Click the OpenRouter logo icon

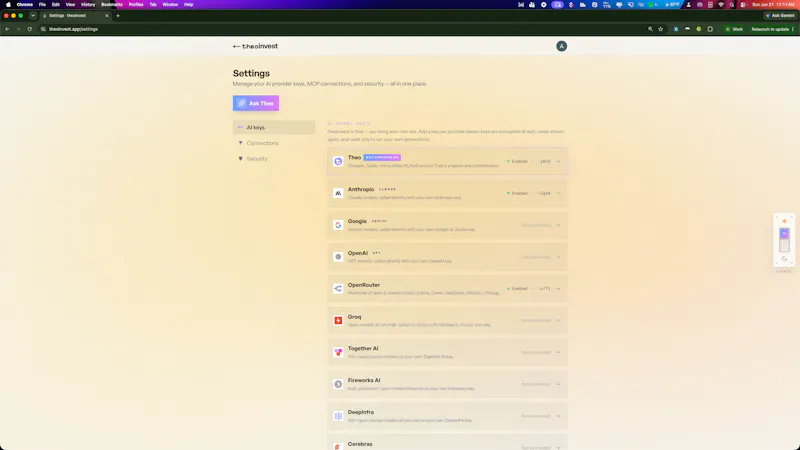[x=338, y=289]
